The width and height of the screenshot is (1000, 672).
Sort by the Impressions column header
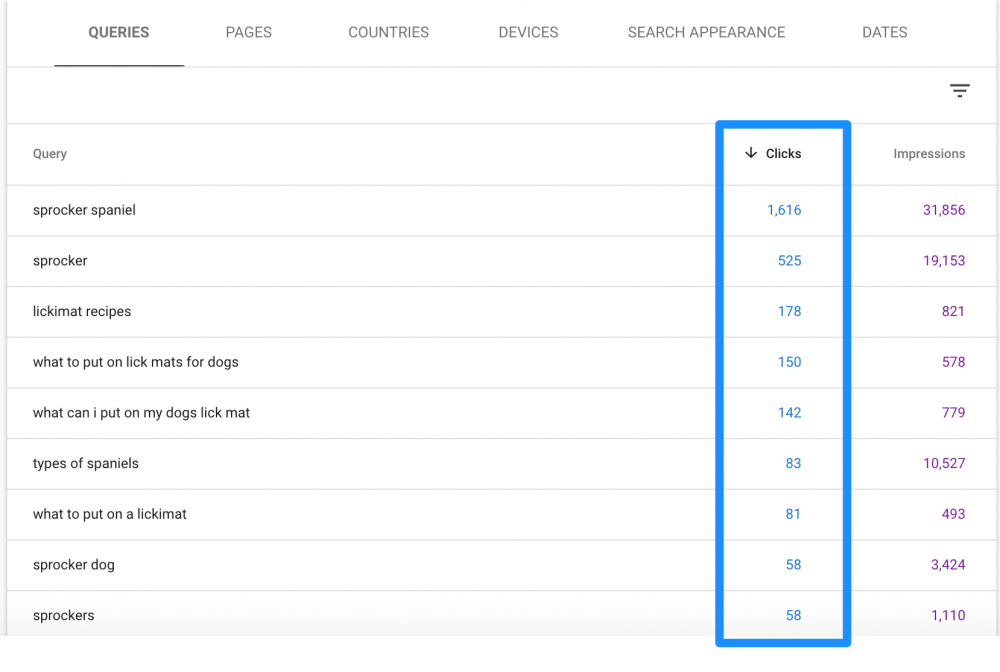pyautogui.click(x=928, y=154)
